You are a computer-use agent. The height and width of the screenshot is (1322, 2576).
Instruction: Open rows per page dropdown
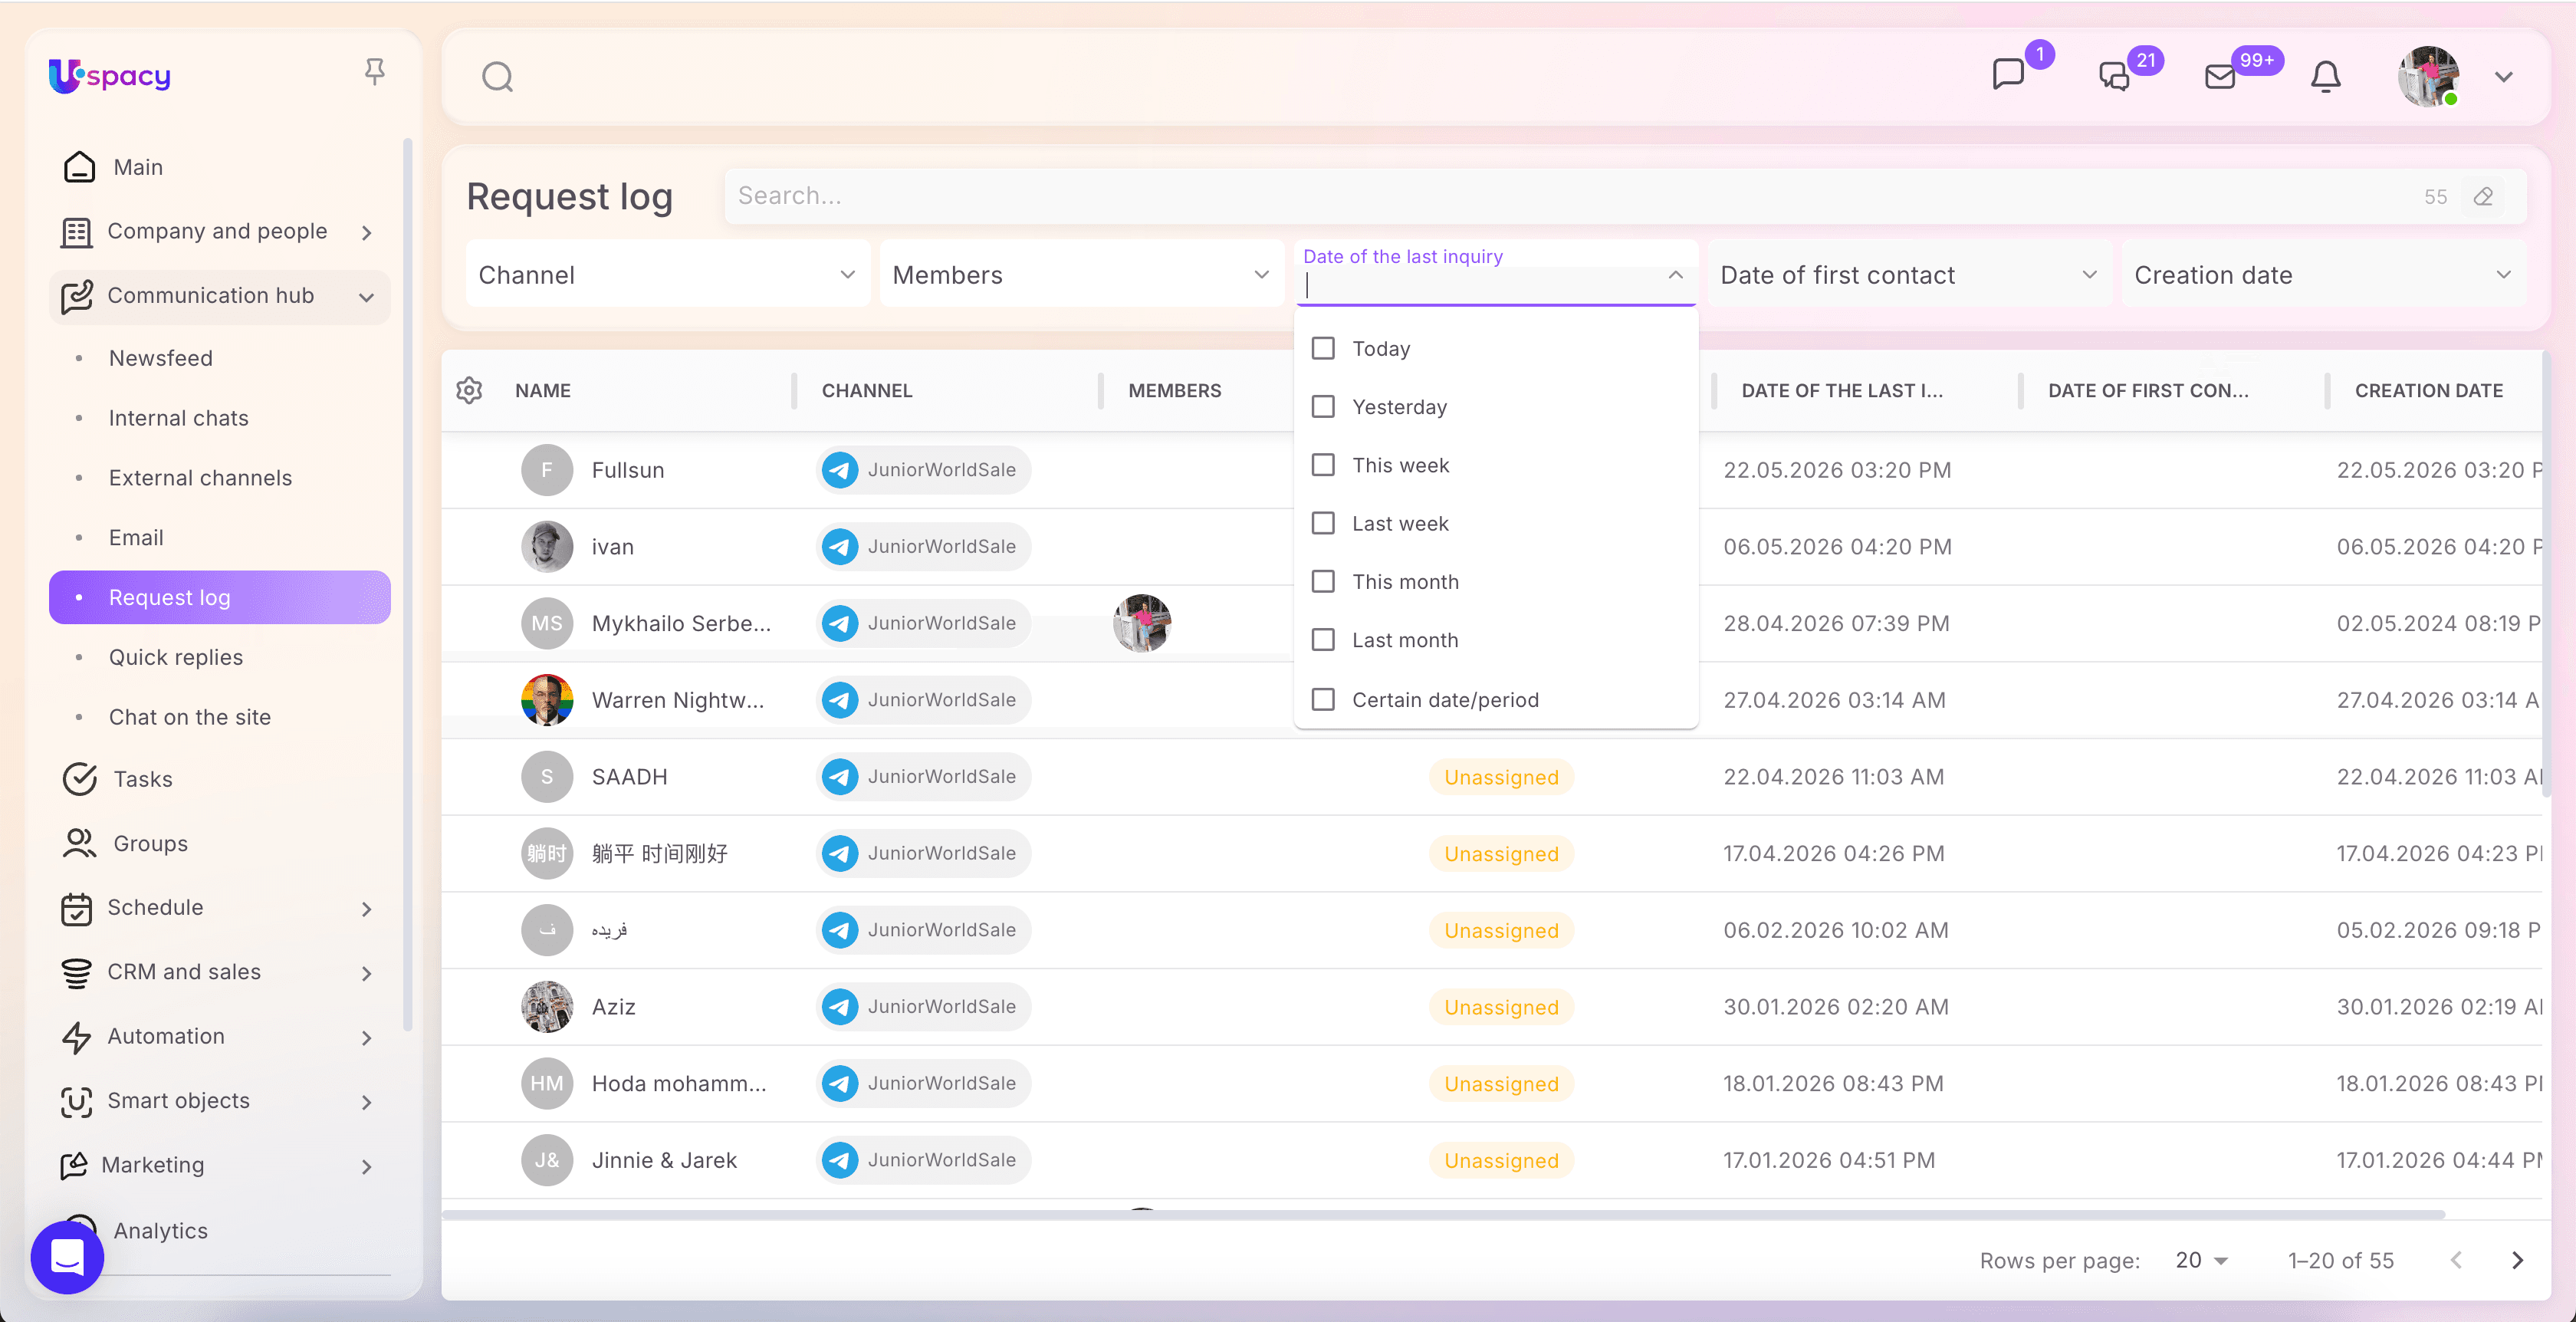point(2202,1260)
